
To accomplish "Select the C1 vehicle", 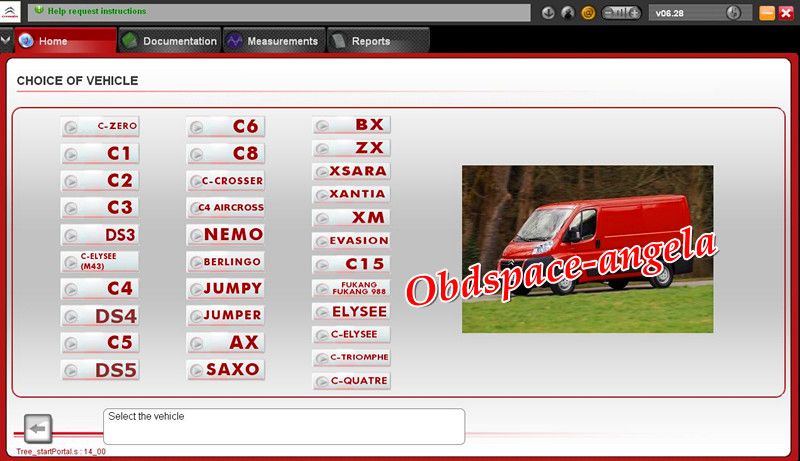I will click(x=100, y=153).
